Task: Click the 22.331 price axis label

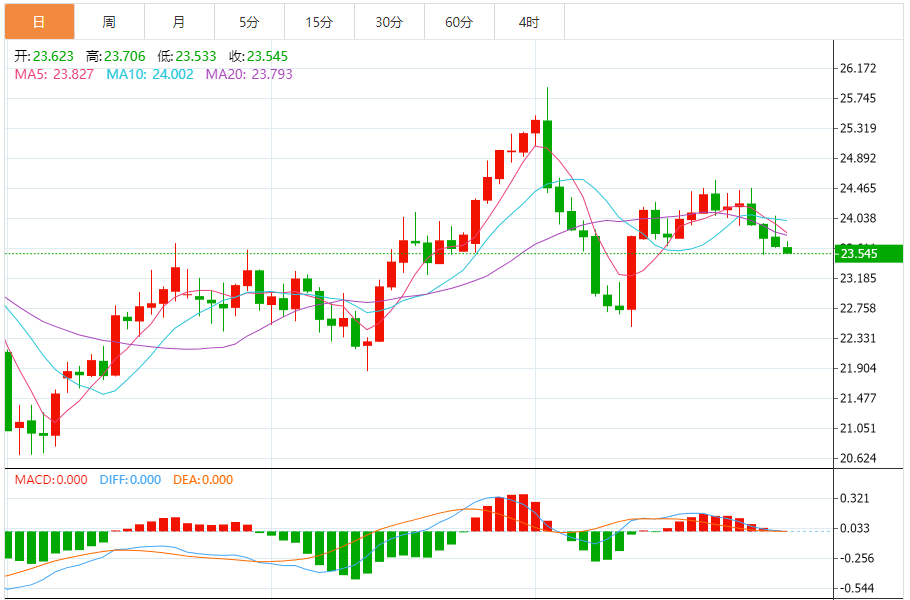Action: (858, 338)
